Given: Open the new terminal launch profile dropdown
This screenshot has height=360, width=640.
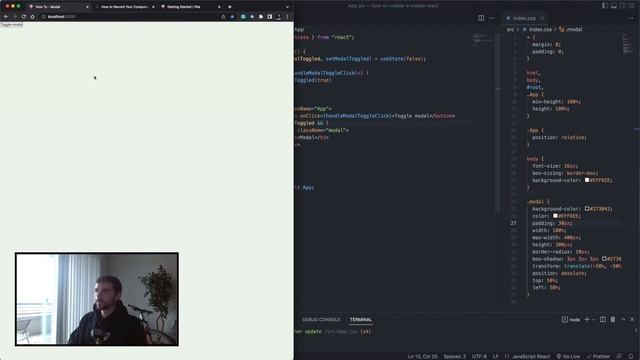Looking at the screenshot, I should tap(593, 320).
